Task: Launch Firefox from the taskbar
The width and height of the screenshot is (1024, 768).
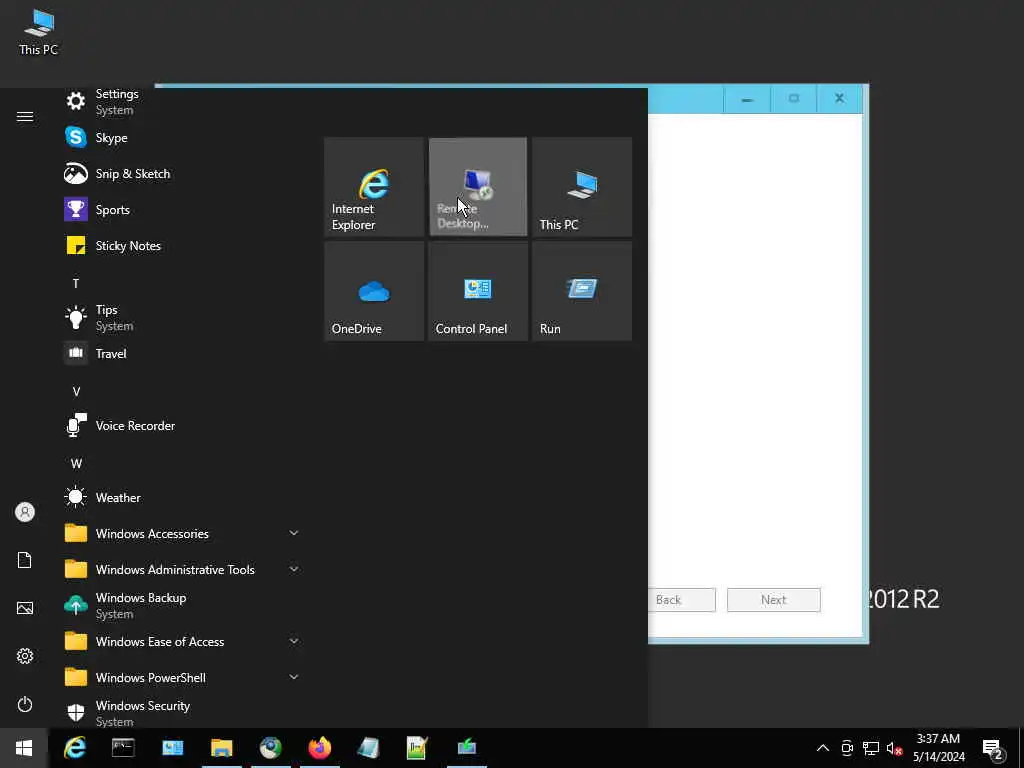Action: (x=319, y=748)
